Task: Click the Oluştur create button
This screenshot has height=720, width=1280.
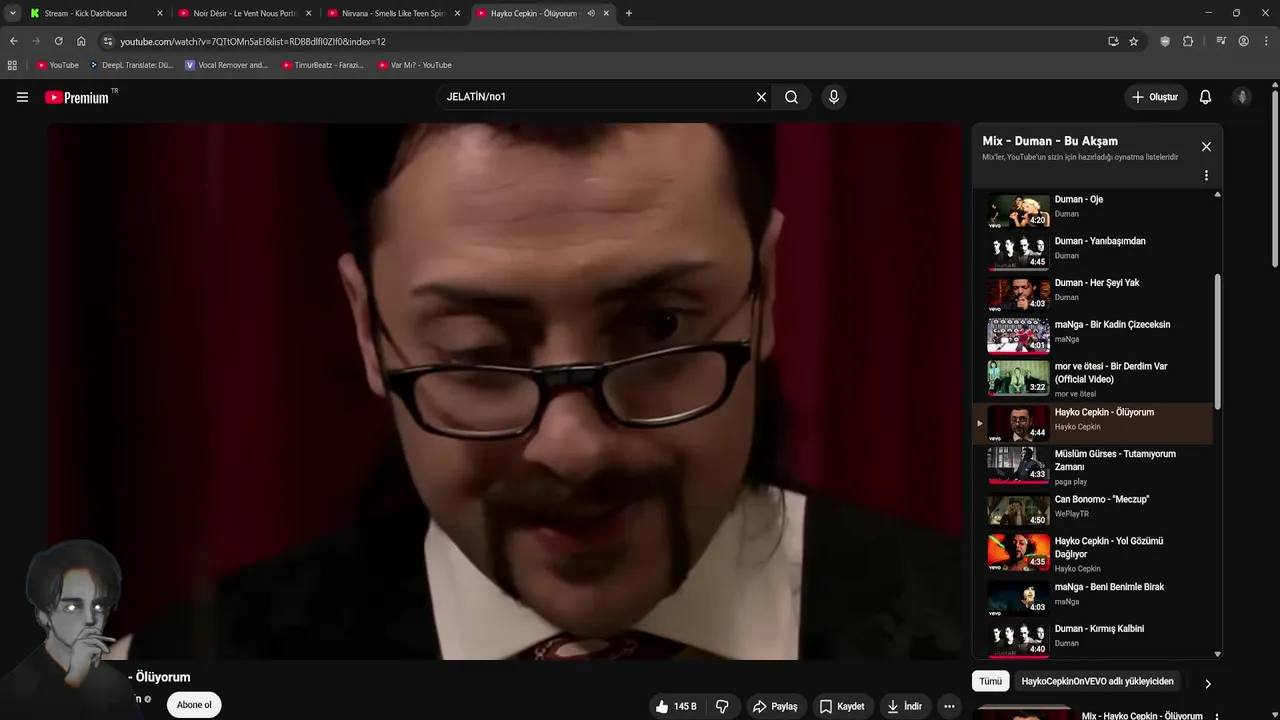Action: pos(1154,97)
